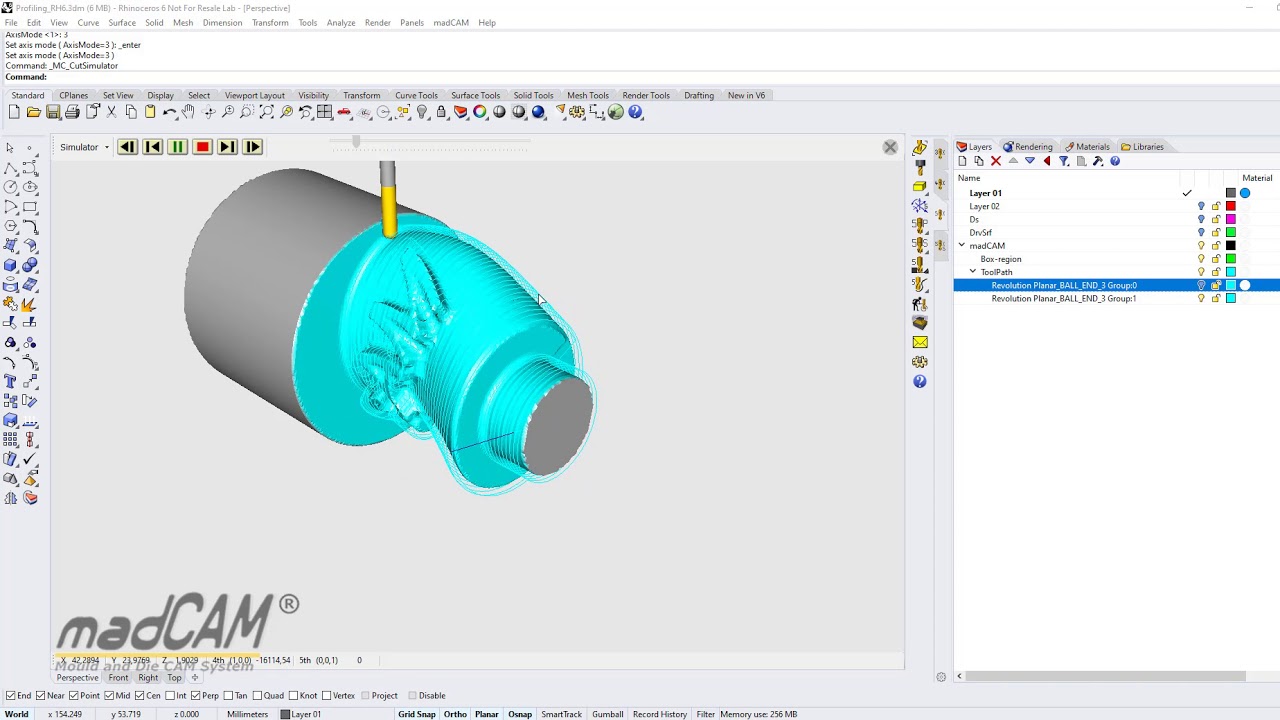Close the simulator viewport with X
Screen dimensions: 1280x720
coord(890,147)
